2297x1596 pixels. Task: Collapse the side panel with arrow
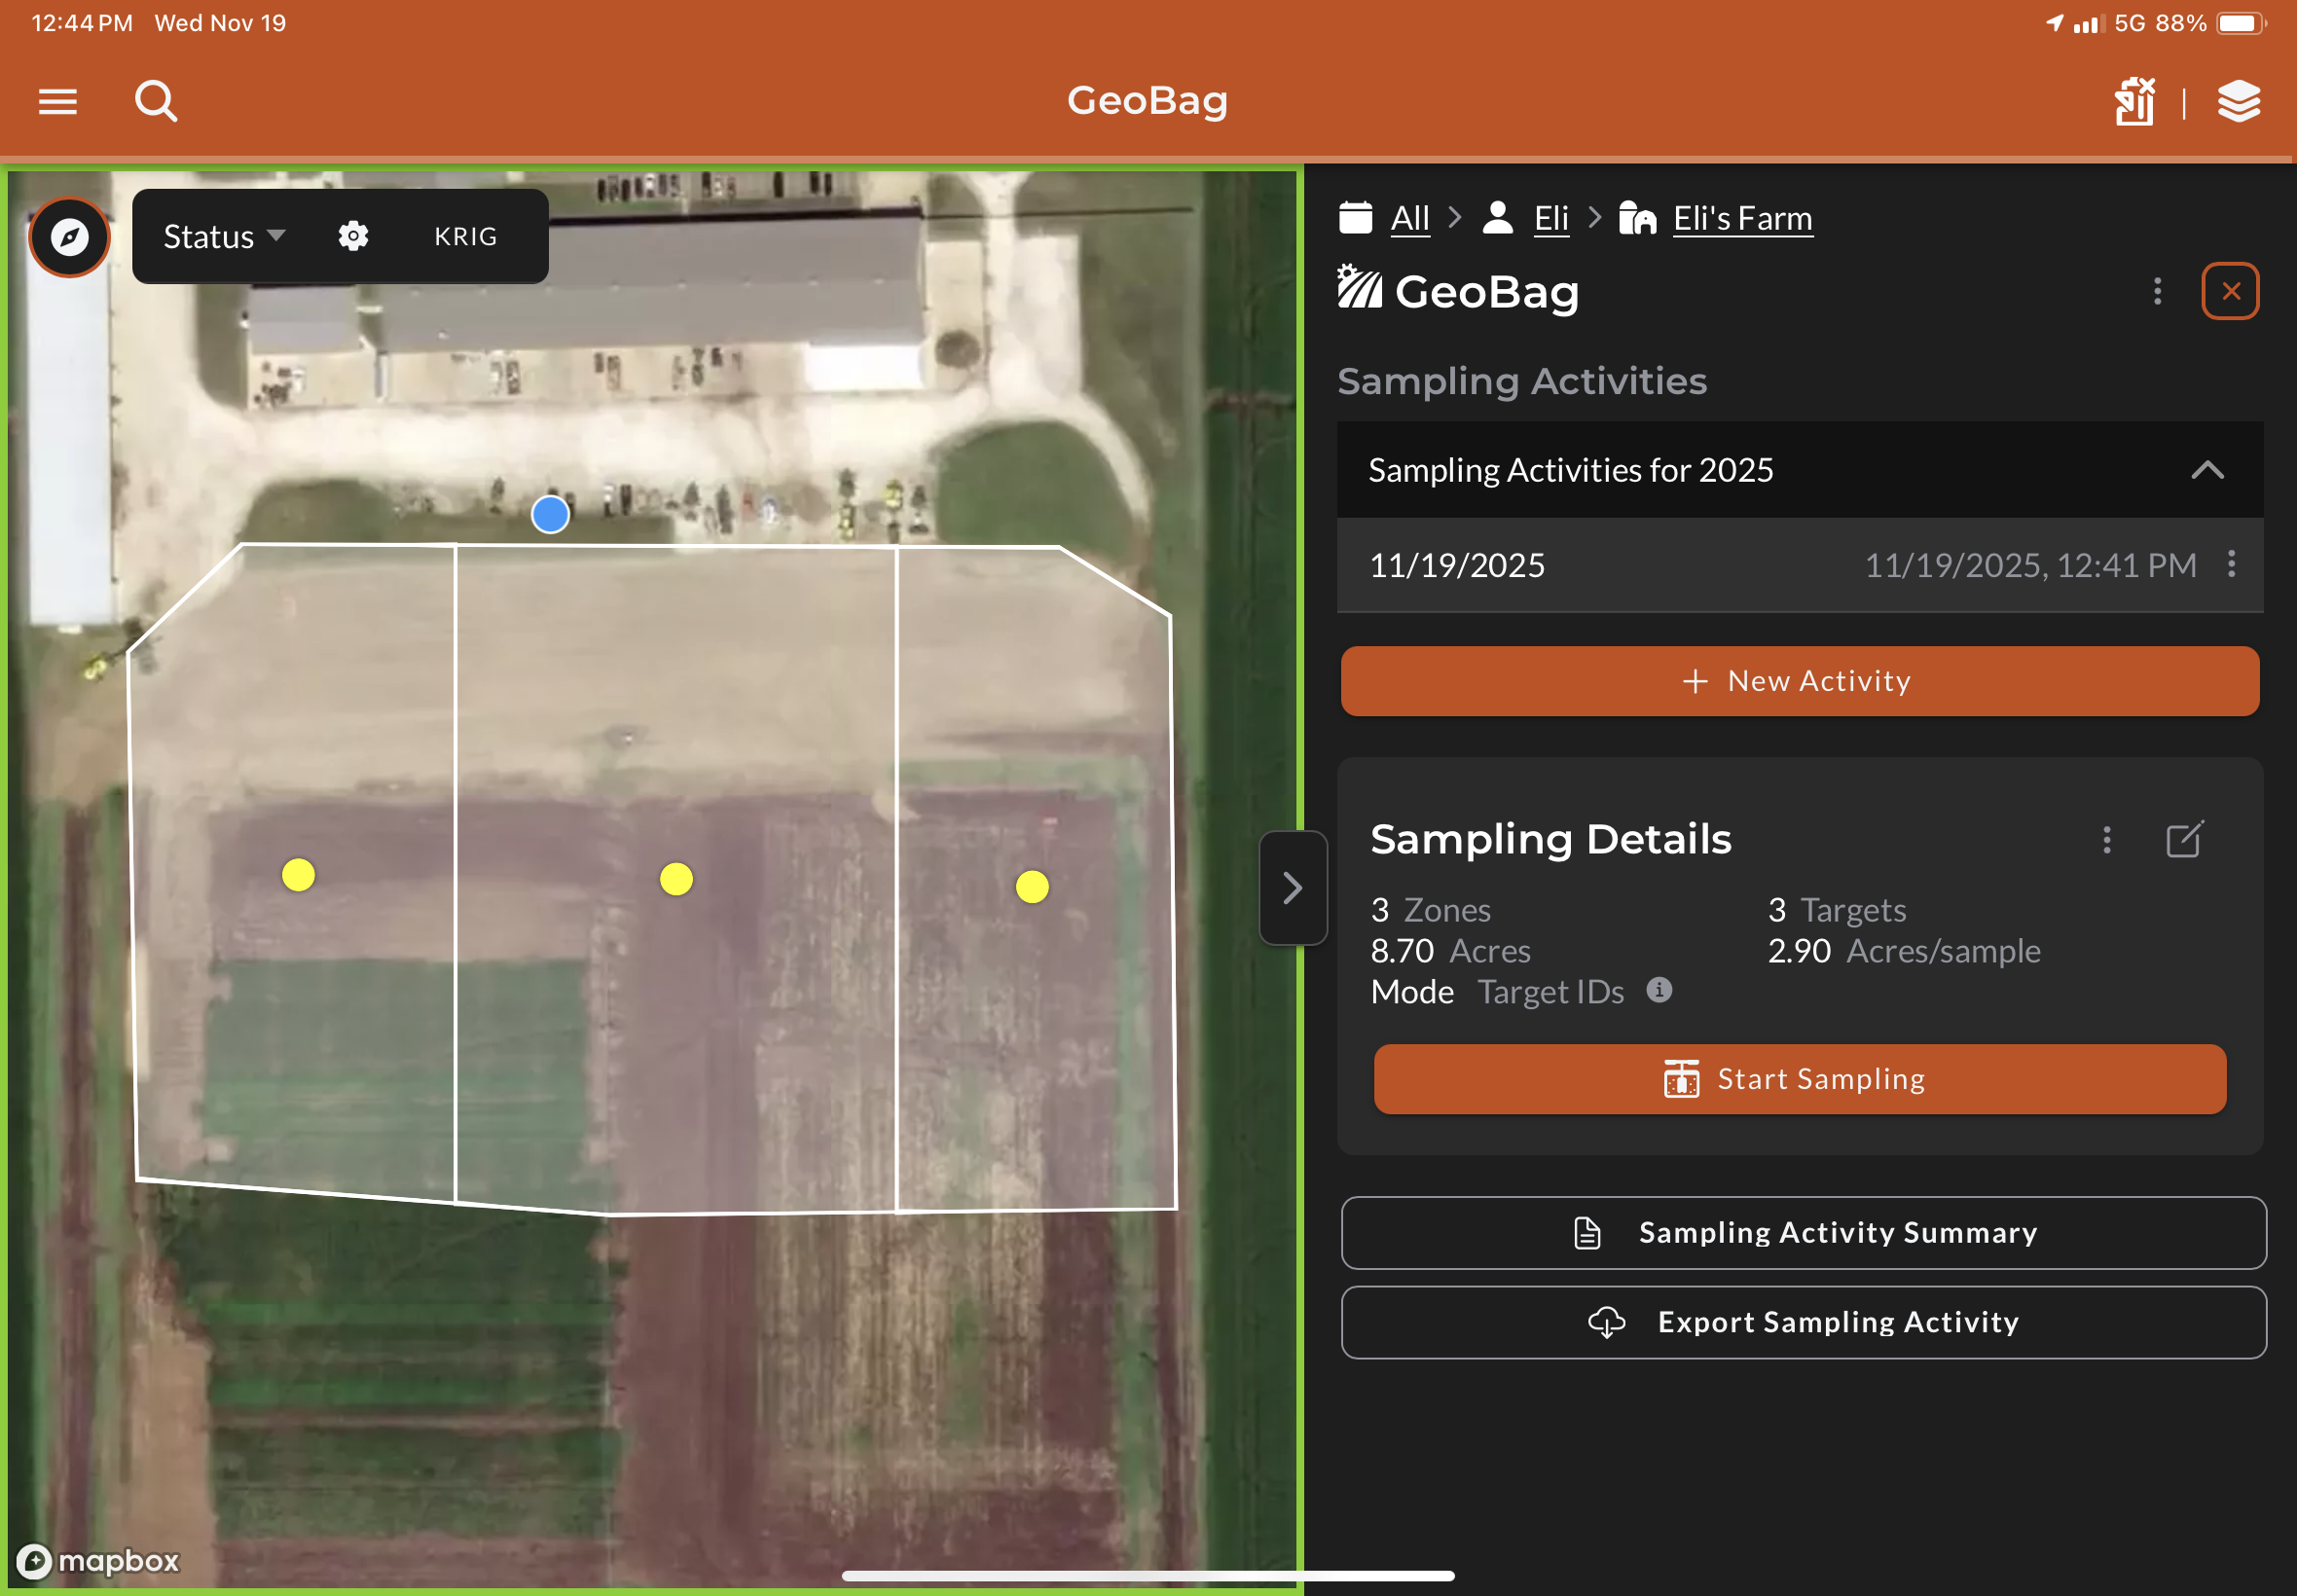tap(1293, 887)
